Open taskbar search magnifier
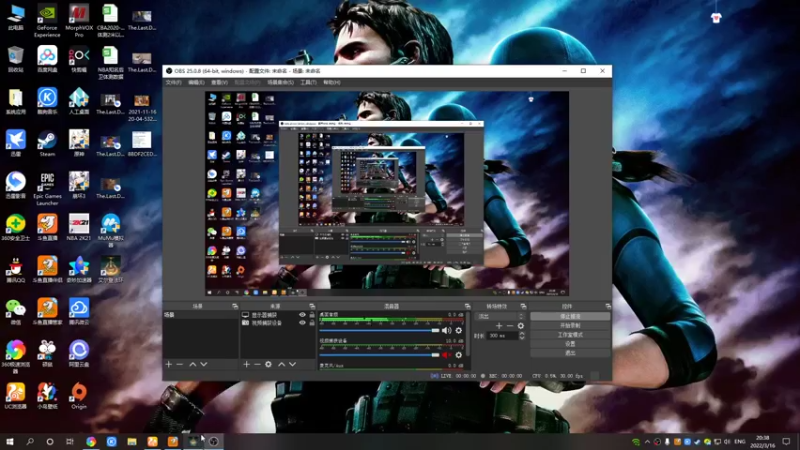 click(30, 441)
